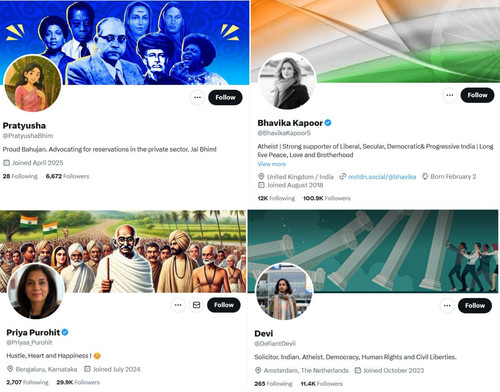The height and width of the screenshot is (392, 500).
Task: Open Devi's profile picture
Action: click(x=284, y=292)
